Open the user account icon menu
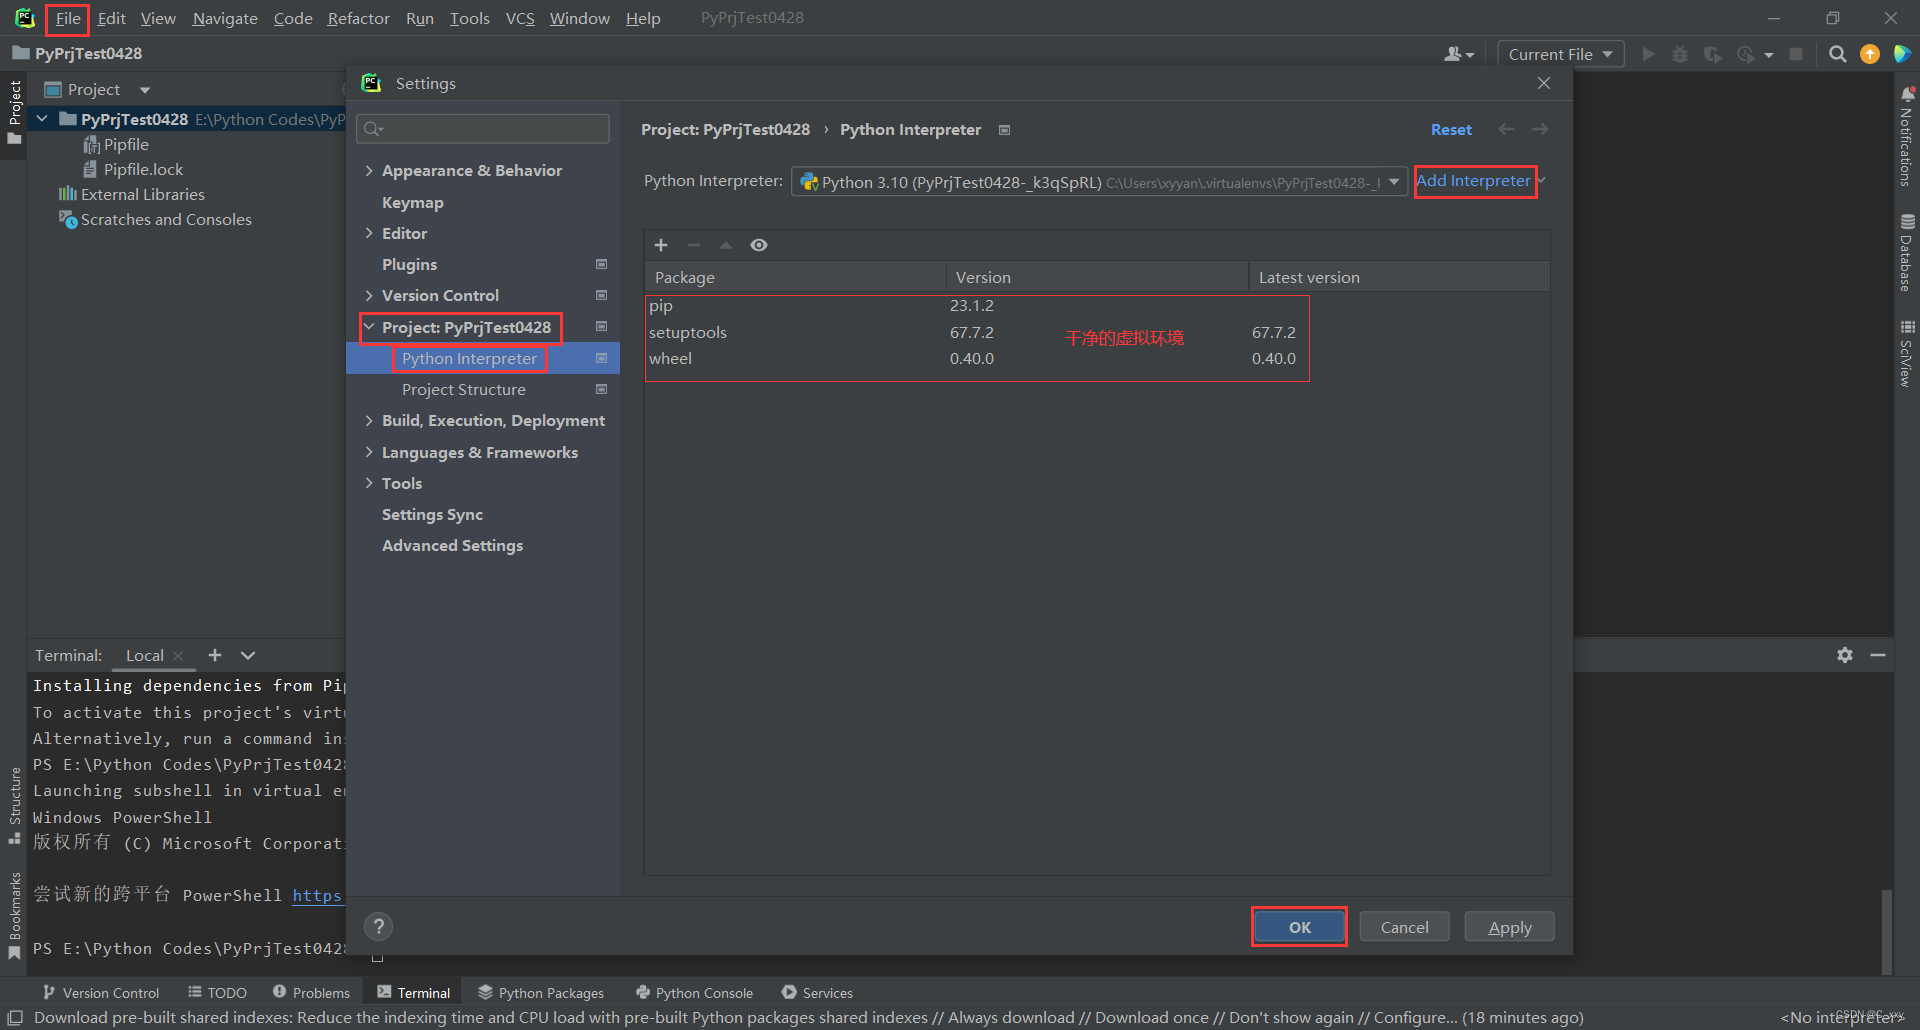This screenshot has width=1920, height=1030. [1459, 54]
